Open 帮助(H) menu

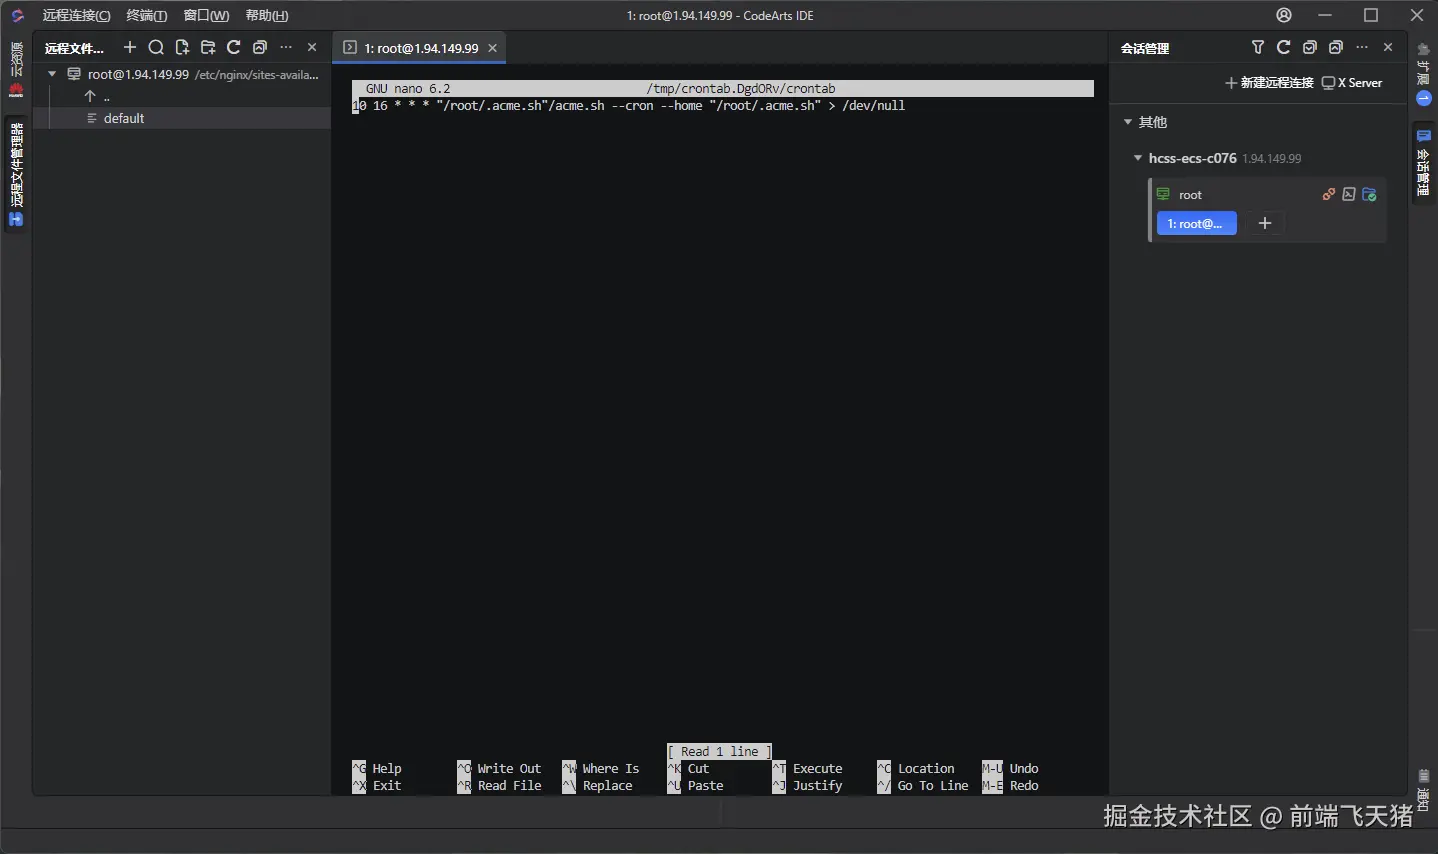267,15
